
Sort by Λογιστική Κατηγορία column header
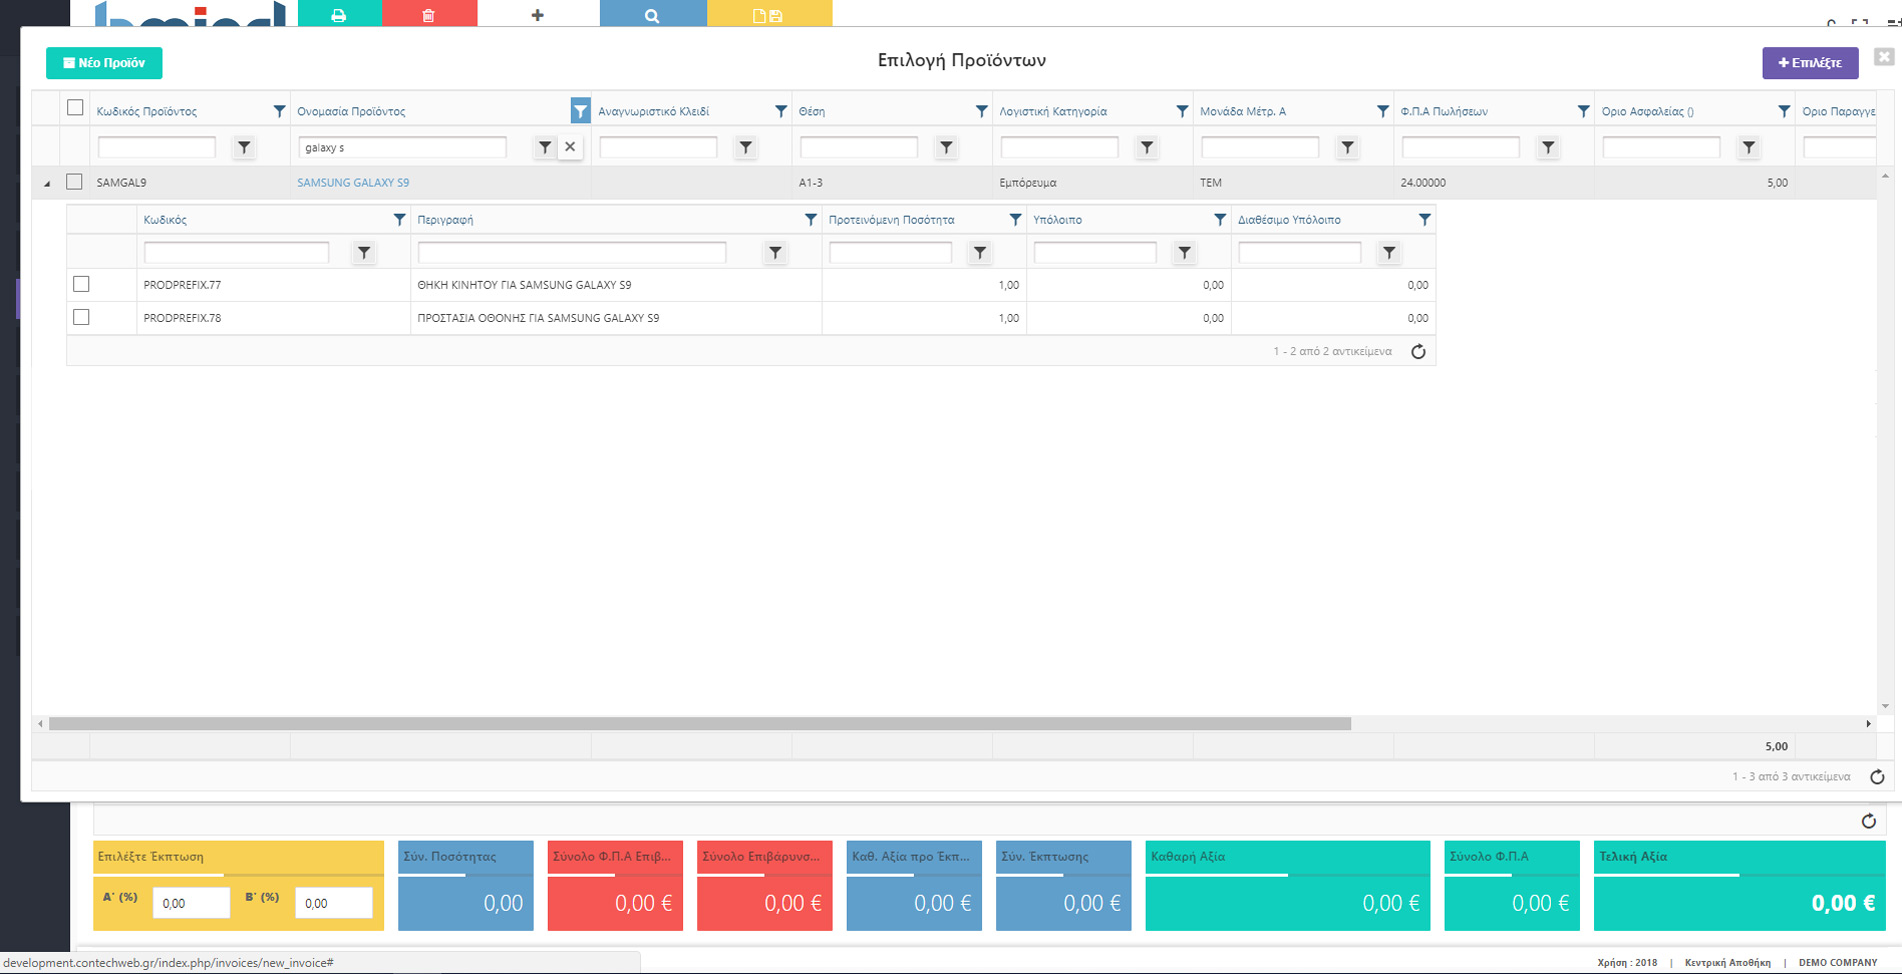coord(1053,111)
